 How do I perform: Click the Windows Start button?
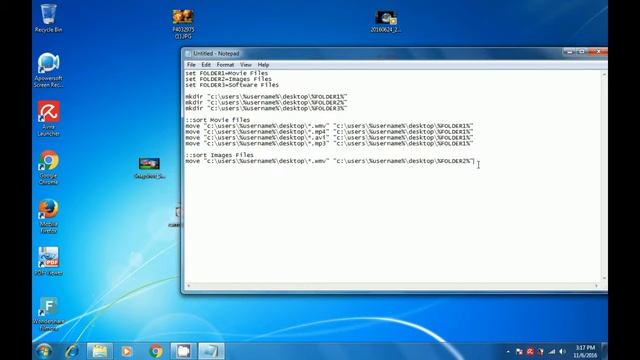(x=44, y=351)
